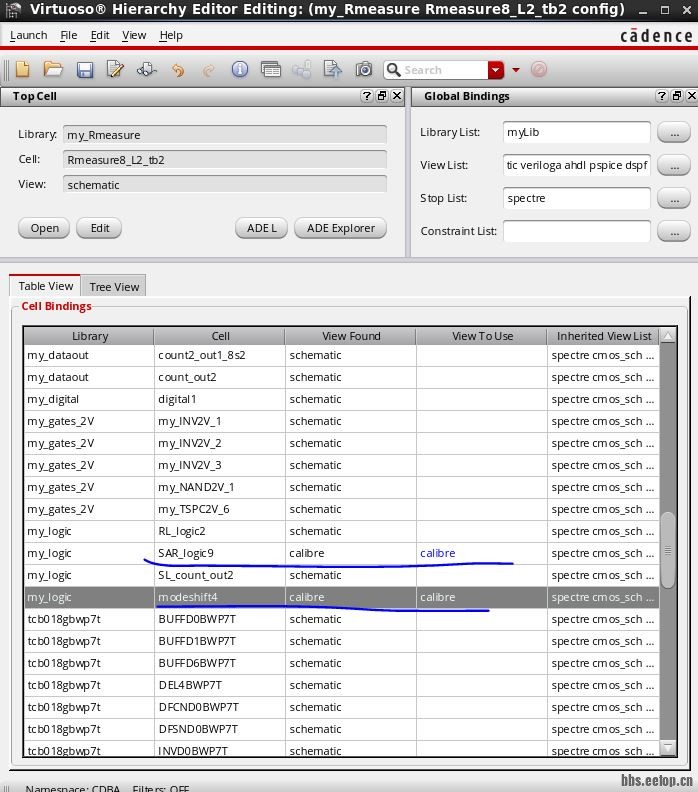Click the Undo arrow icon
Viewport: 698px width, 792px height.
click(178, 70)
